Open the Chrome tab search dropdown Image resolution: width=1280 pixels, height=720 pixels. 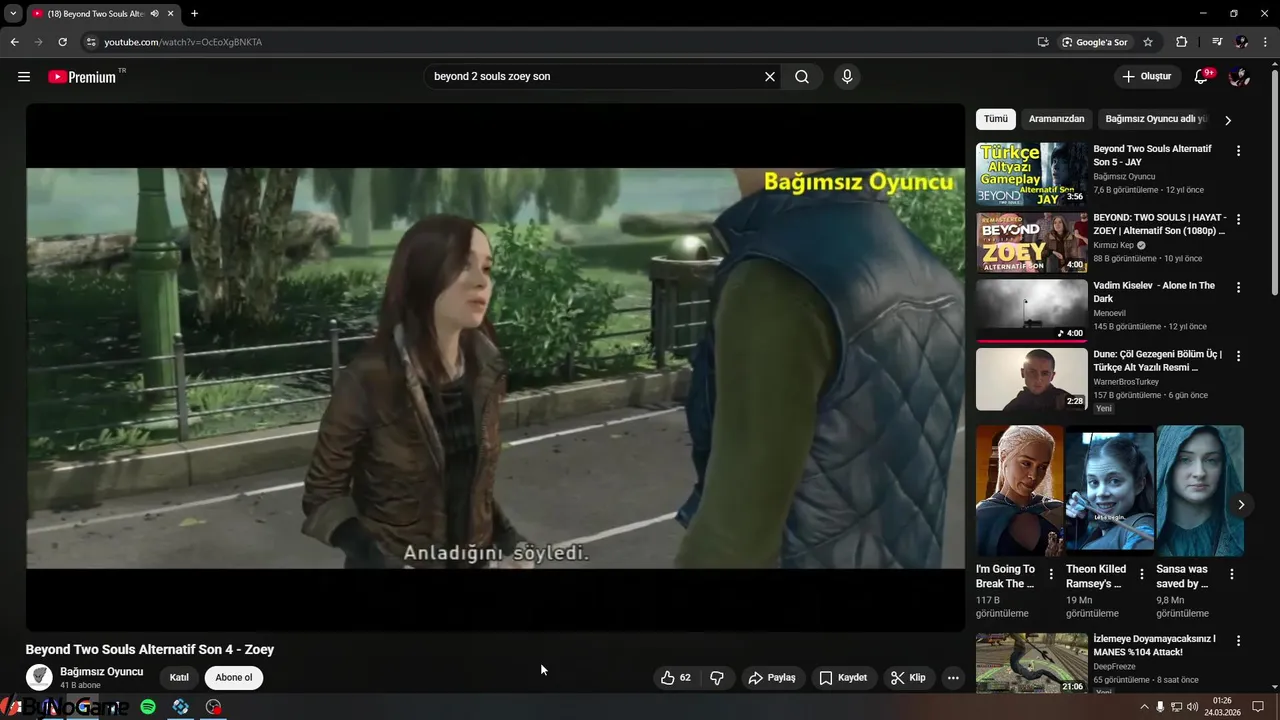pyautogui.click(x=13, y=14)
